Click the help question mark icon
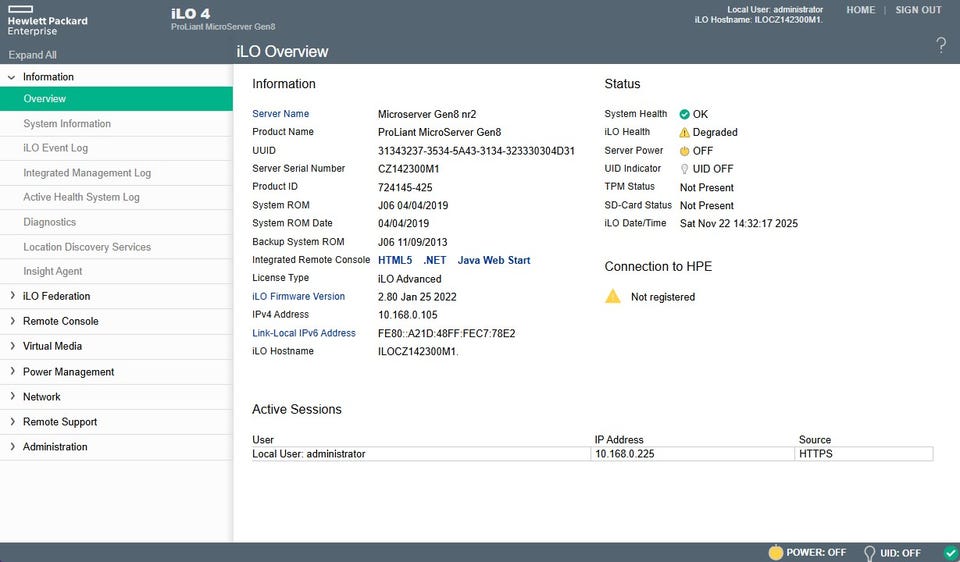The image size is (960, 562). [940, 45]
